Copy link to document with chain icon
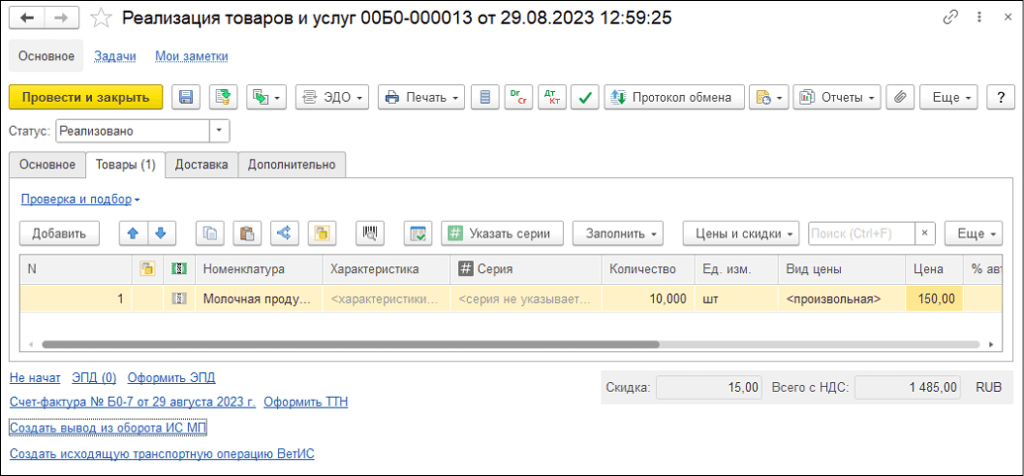The height and width of the screenshot is (476, 1024). coord(950,18)
